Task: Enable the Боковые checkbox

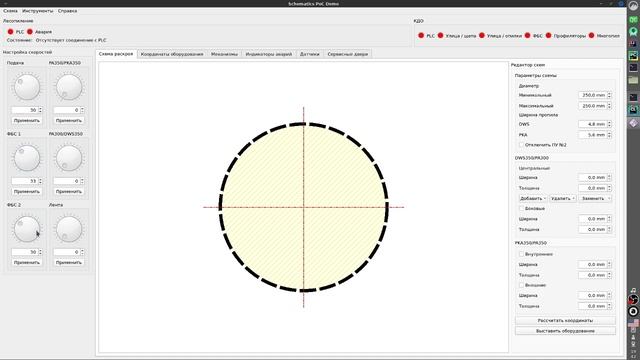Action: tap(521, 209)
